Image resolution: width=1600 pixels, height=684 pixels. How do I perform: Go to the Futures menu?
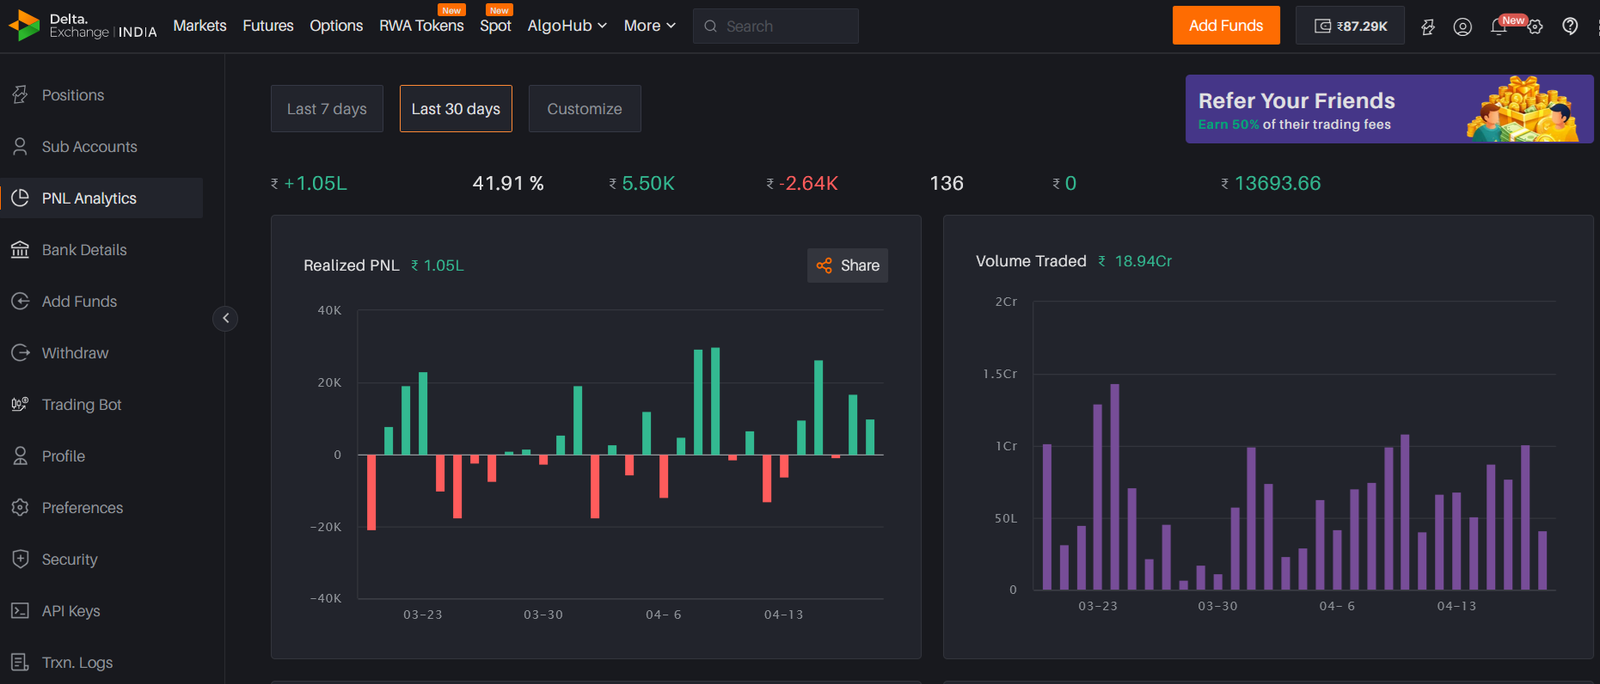[268, 26]
